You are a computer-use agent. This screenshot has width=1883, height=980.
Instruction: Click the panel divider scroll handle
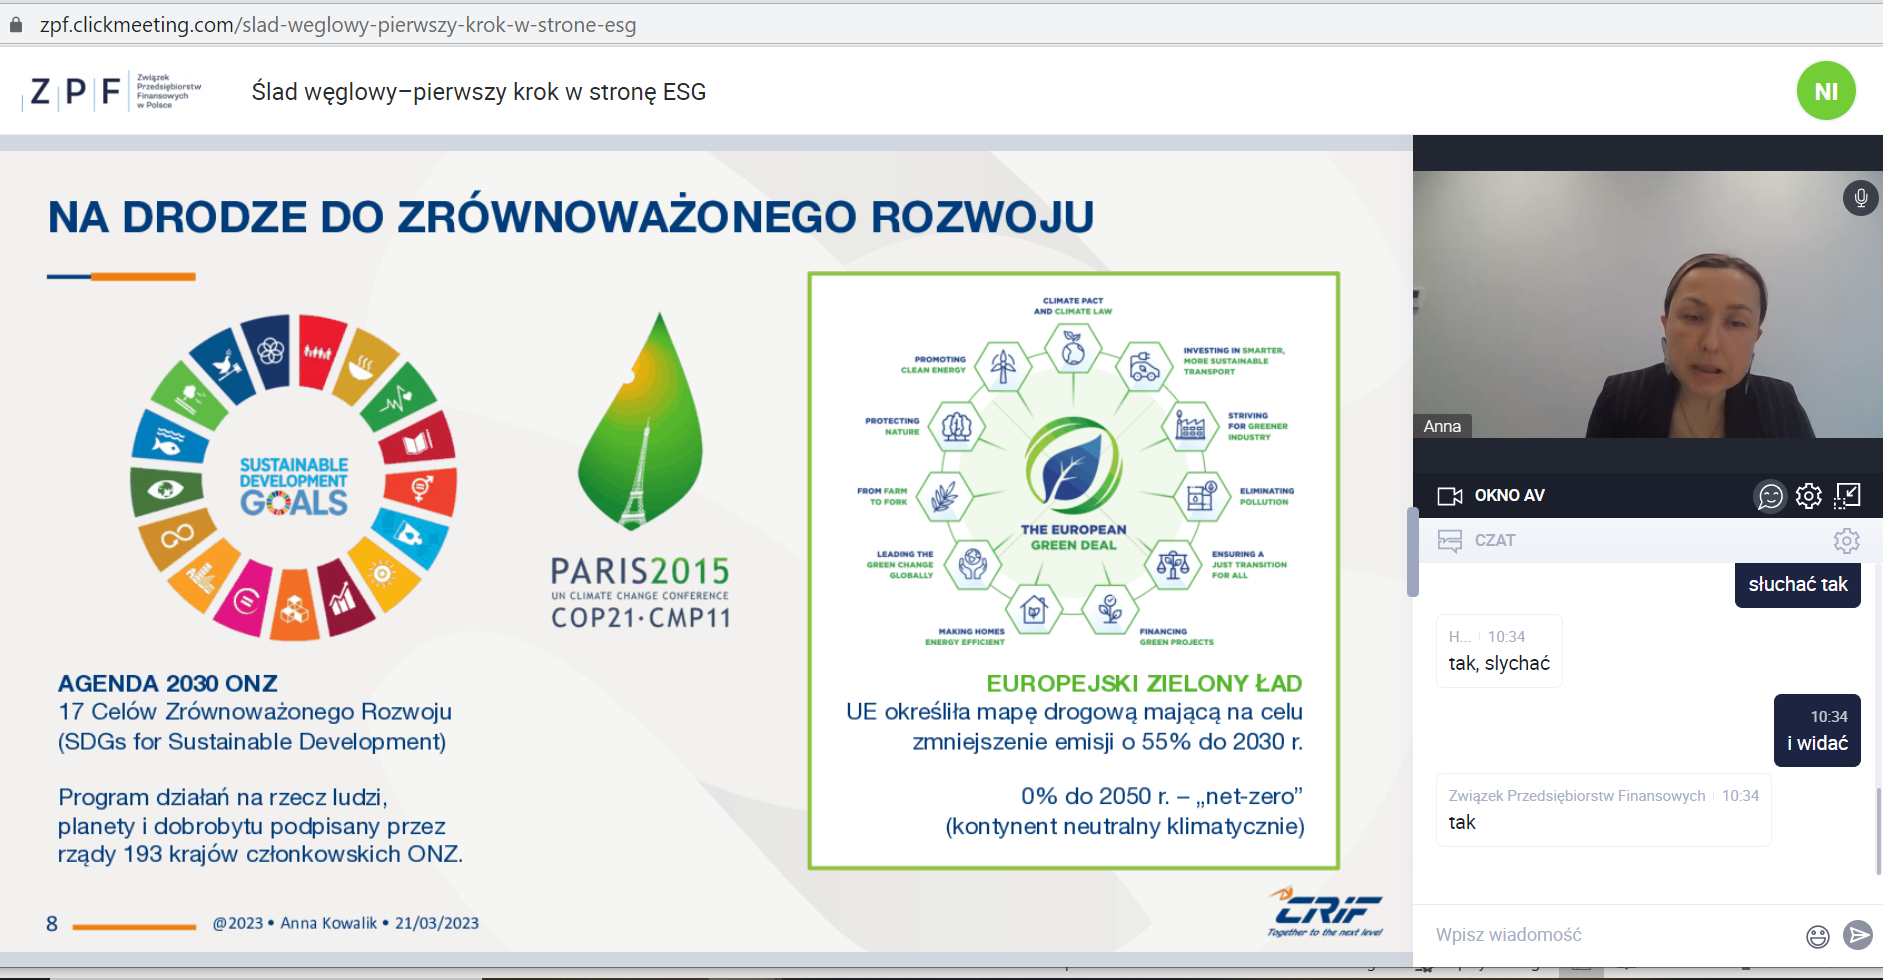pyautogui.click(x=1412, y=552)
